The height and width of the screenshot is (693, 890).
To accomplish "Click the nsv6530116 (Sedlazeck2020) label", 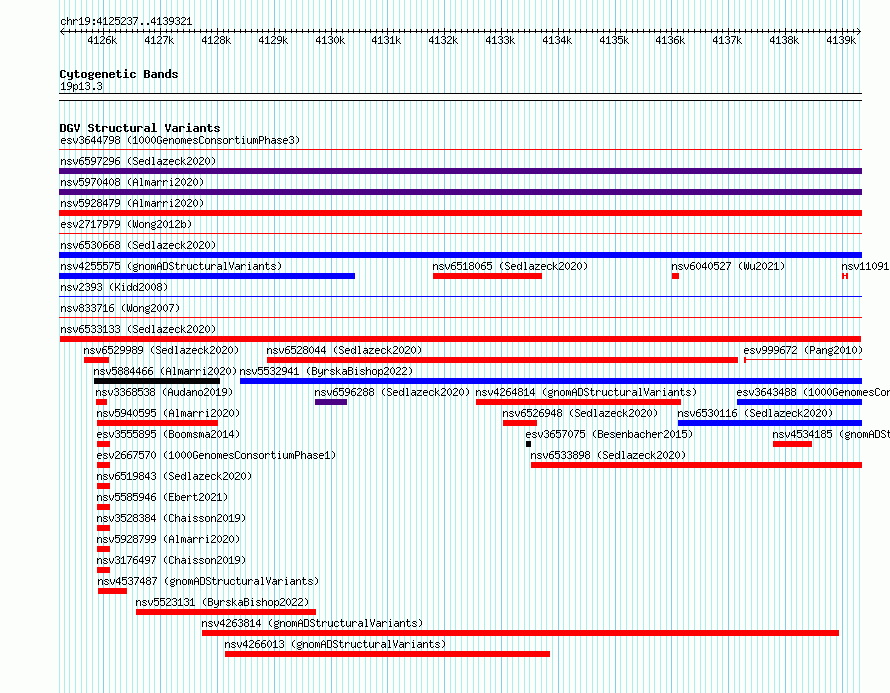I will pos(755,413).
